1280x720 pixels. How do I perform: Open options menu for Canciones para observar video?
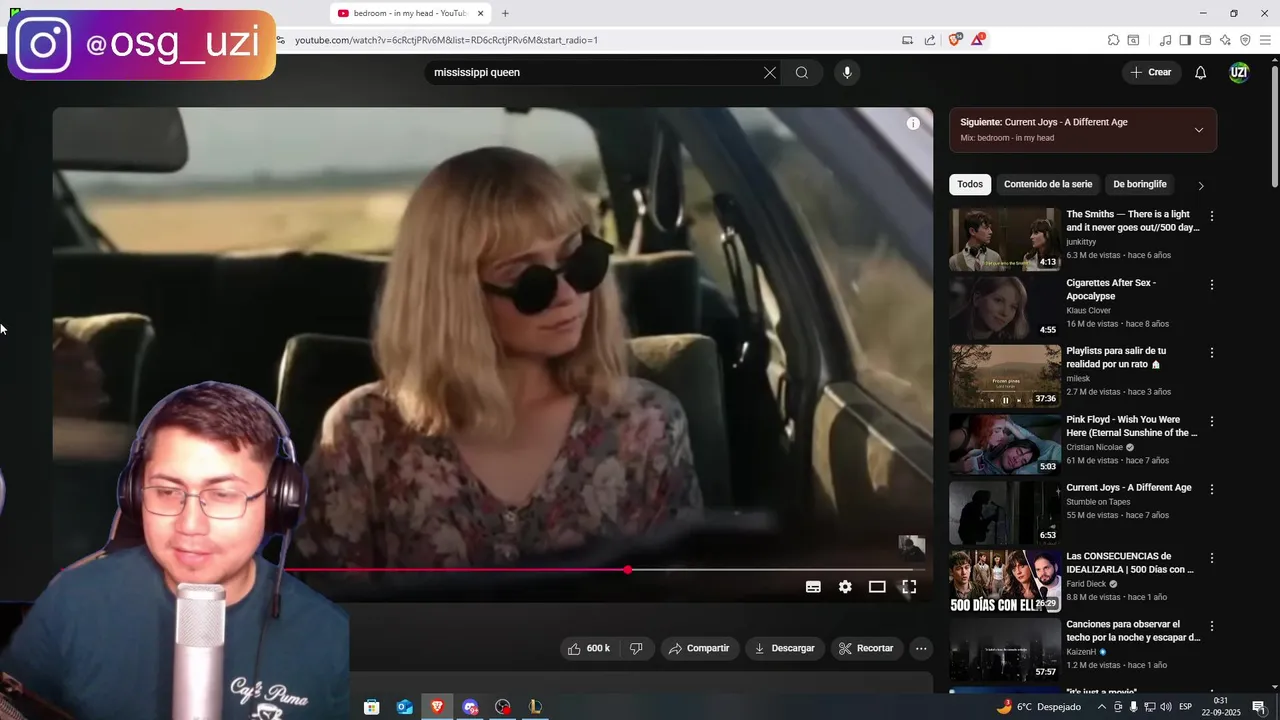(1212, 626)
